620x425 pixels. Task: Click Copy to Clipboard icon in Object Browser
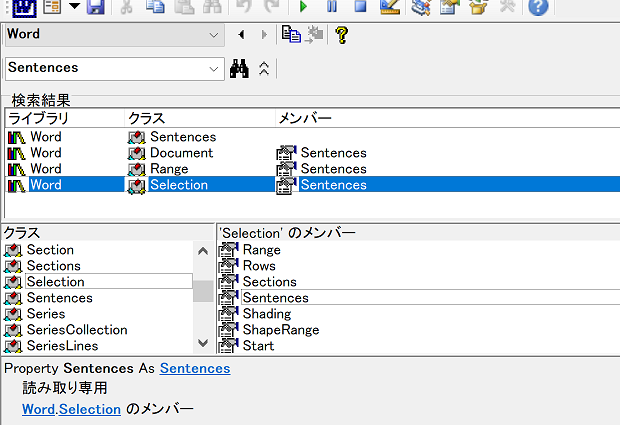(x=291, y=35)
